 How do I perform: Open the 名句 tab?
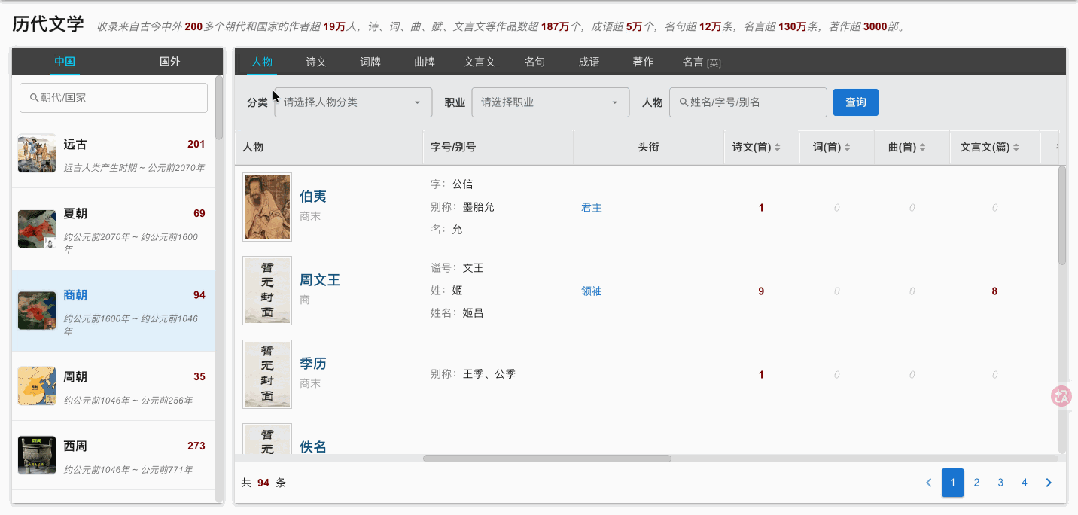(534, 61)
